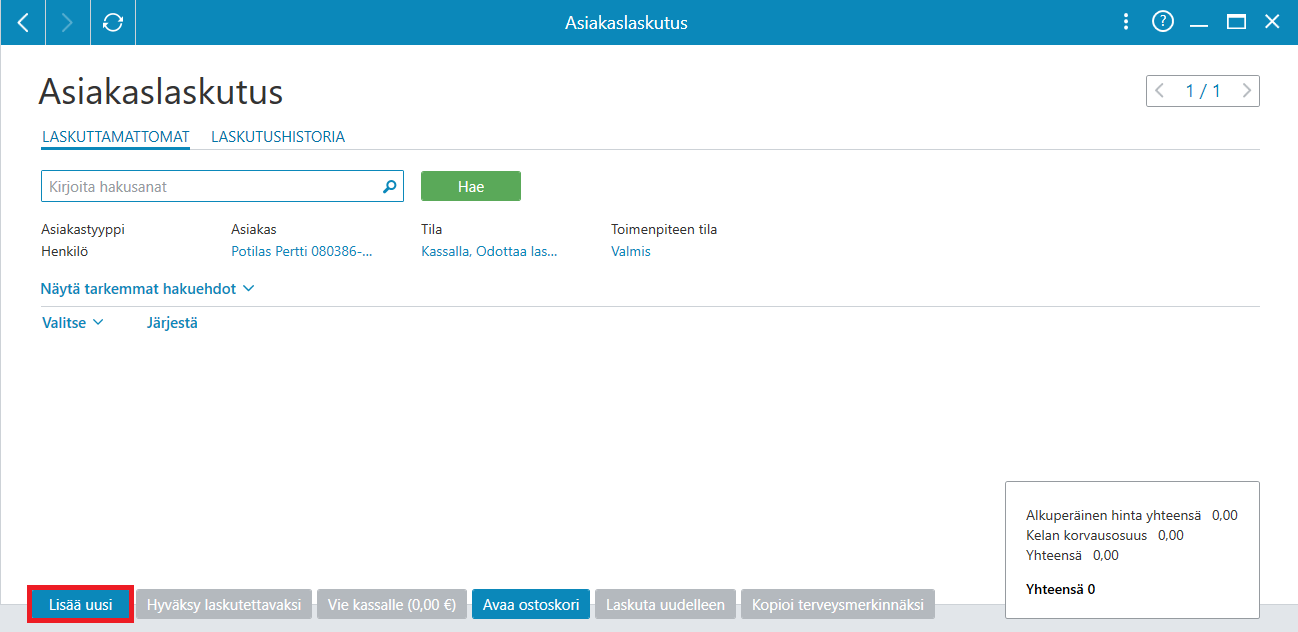
Task: Go to next page in pager
Action: point(1246,91)
